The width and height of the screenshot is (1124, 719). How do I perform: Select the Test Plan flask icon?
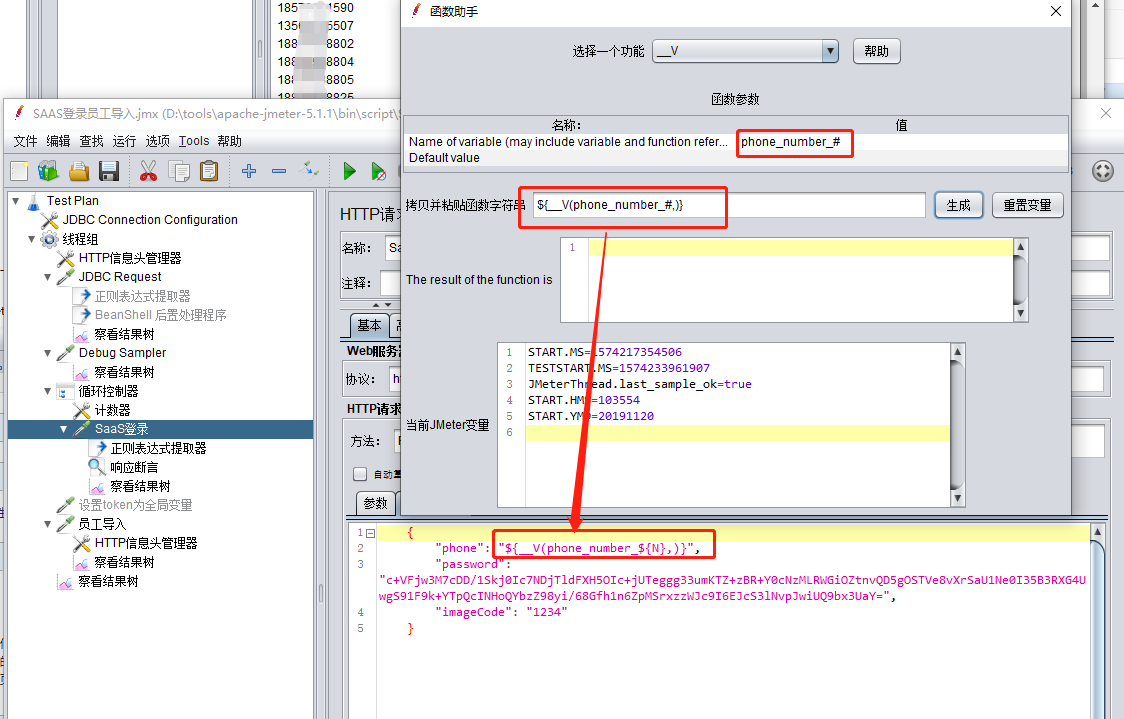(x=34, y=201)
